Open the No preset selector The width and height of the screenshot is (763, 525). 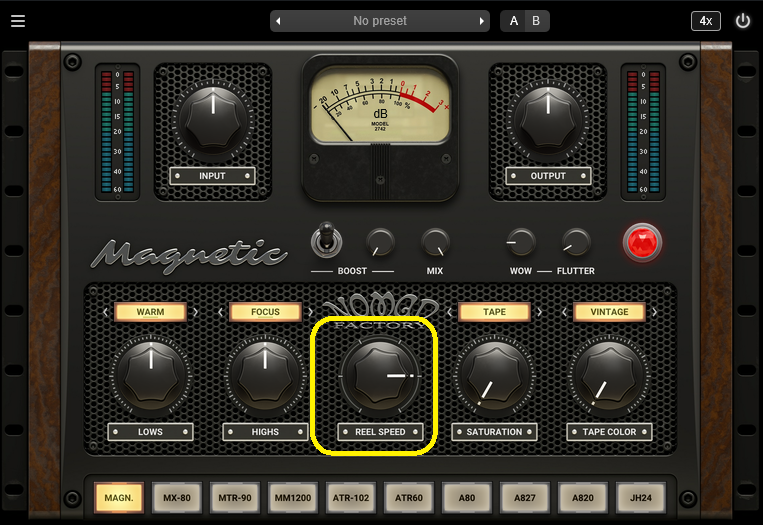380,21
